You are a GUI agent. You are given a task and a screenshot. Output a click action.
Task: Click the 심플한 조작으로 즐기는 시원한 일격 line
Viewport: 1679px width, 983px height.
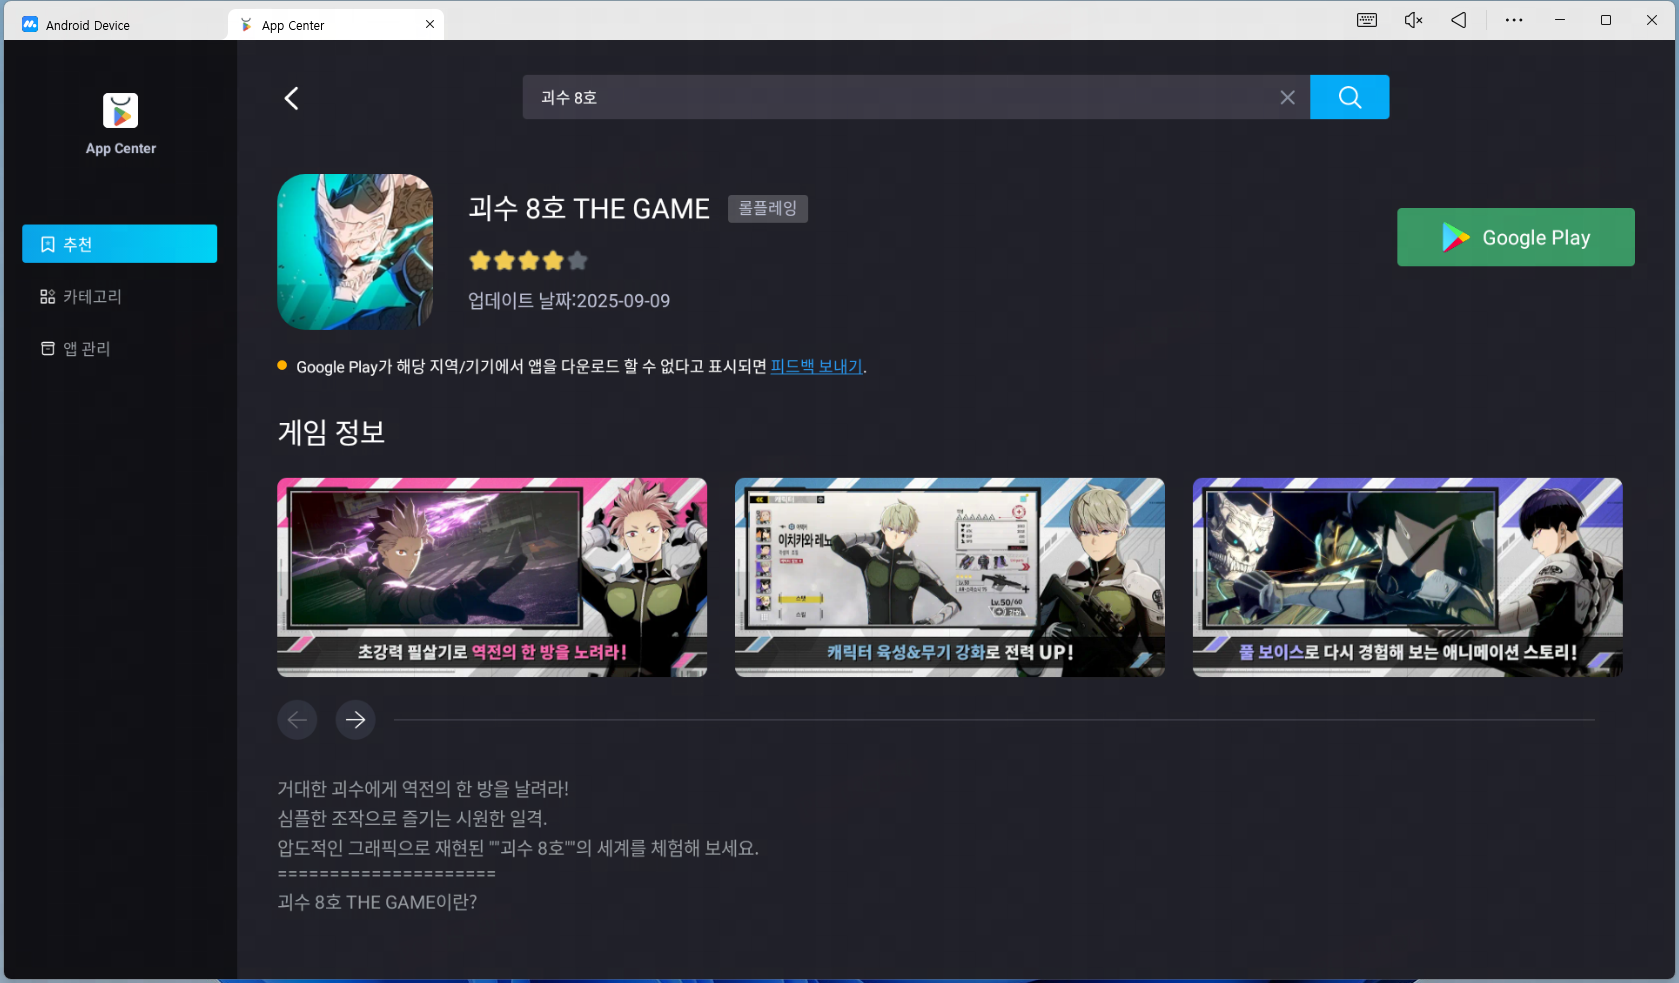click(412, 818)
